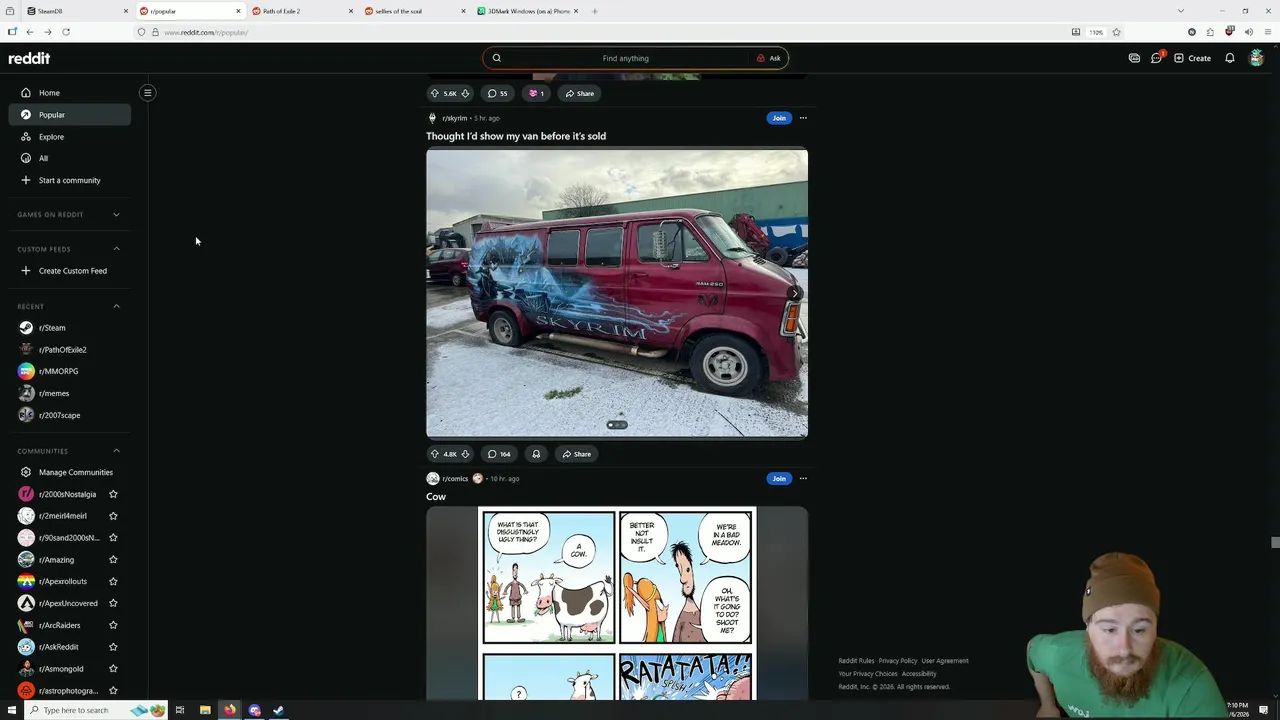Open Explore in the sidebar

click(70, 137)
